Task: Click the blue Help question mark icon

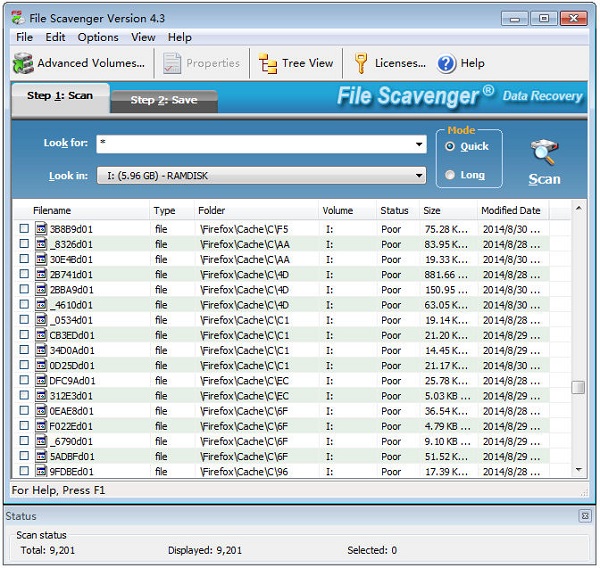Action: 446,64
